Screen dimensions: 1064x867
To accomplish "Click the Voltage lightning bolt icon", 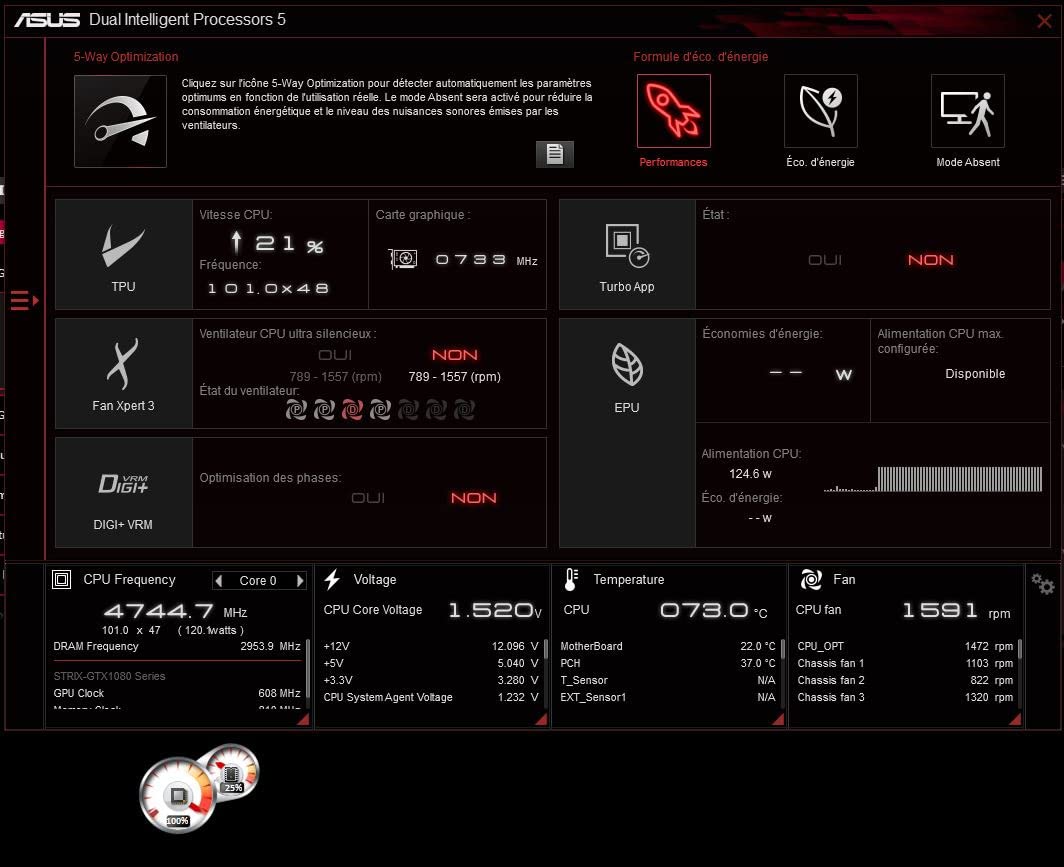I will pos(332,579).
